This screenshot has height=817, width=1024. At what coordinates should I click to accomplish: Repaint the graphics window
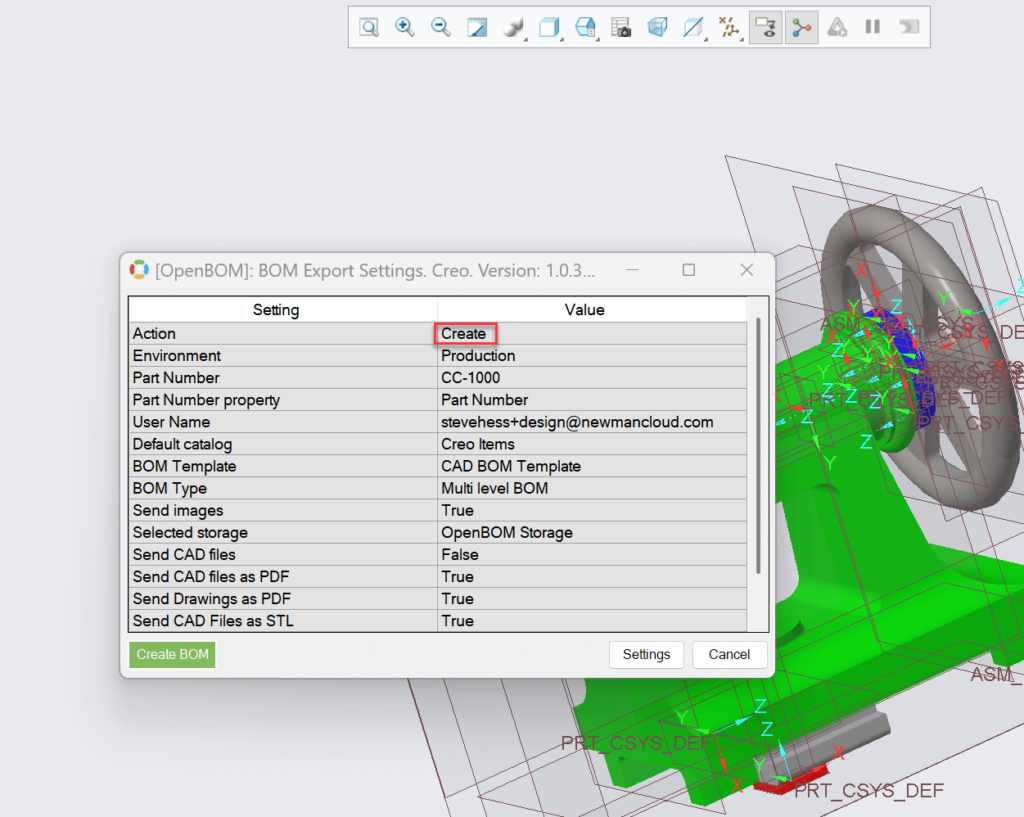pyautogui.click(x=477, y=27)
